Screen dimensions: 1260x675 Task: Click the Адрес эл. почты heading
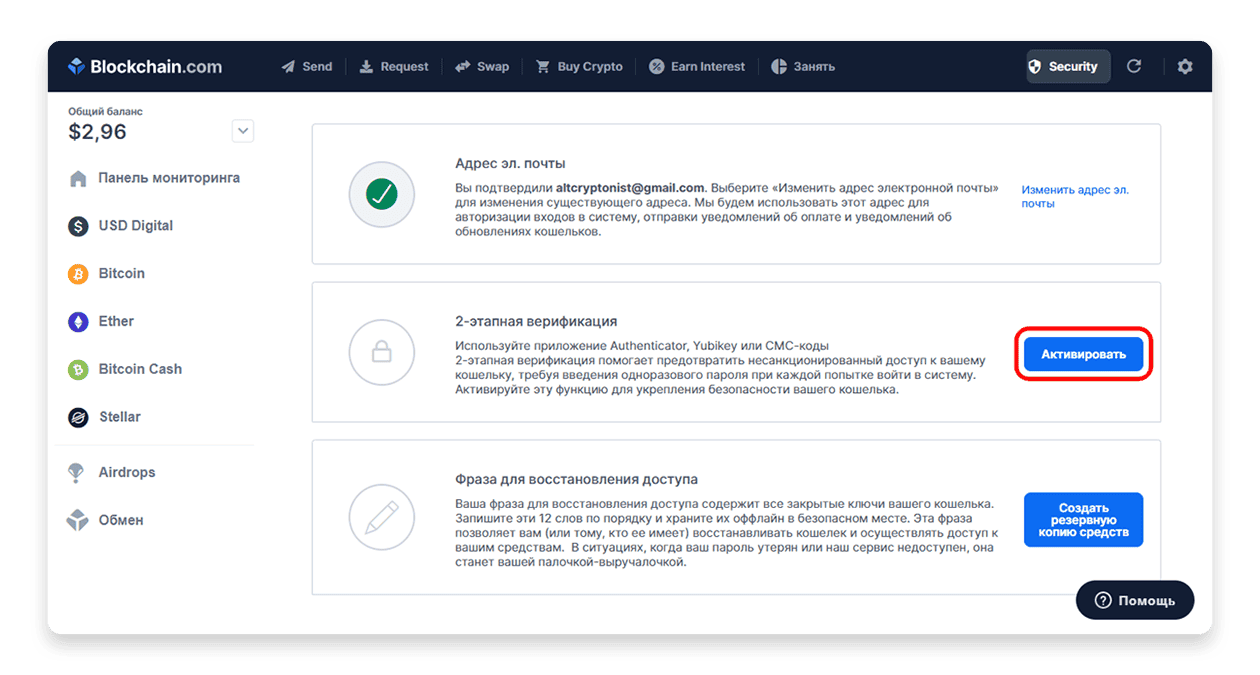click(x=510, y=164)
